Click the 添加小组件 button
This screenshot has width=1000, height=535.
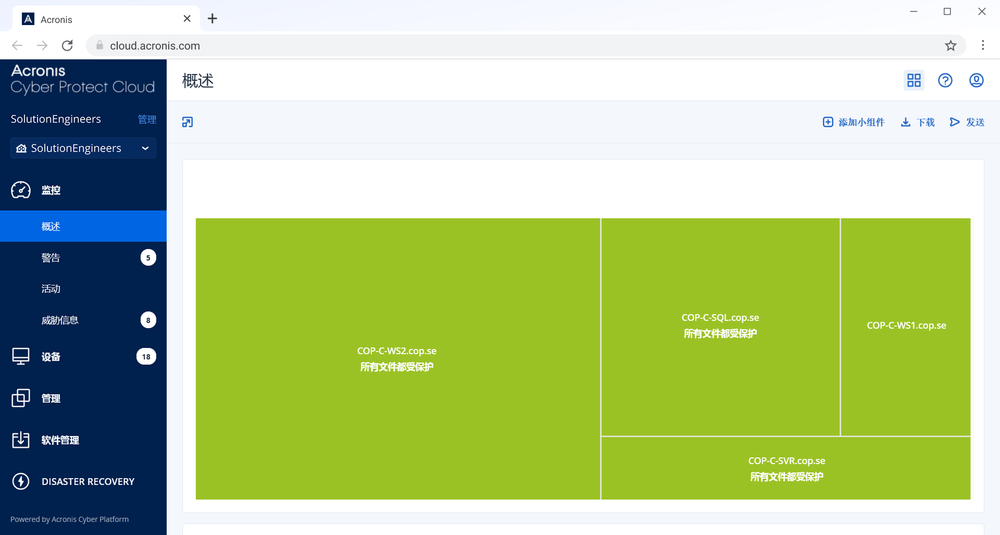tap(853, 122)
